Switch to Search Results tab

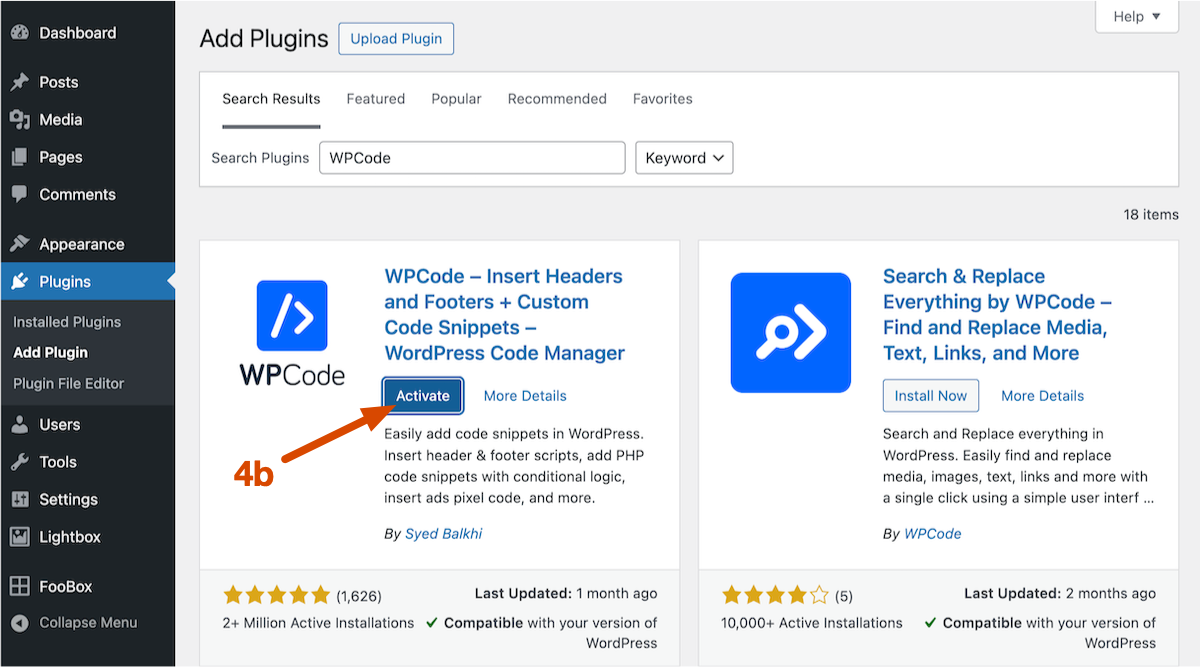pyautogui.click(x=271, y=99)
